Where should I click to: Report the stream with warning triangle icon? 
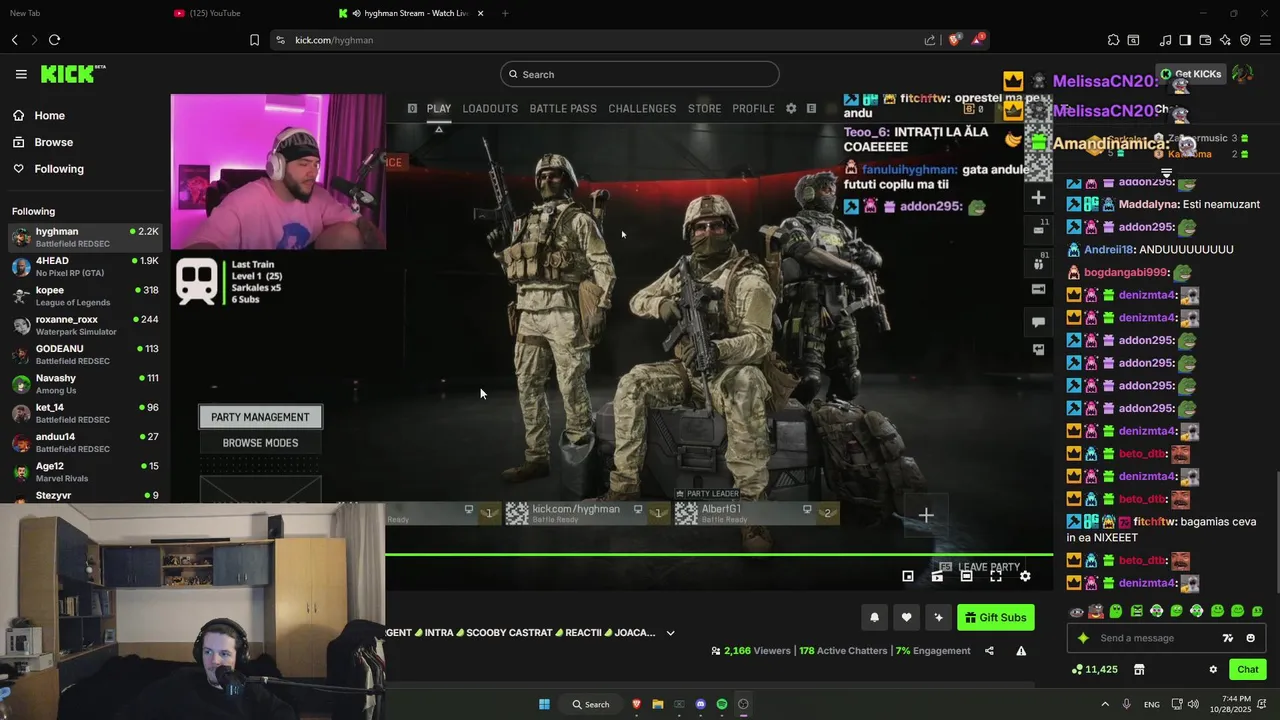point(1021,651)
